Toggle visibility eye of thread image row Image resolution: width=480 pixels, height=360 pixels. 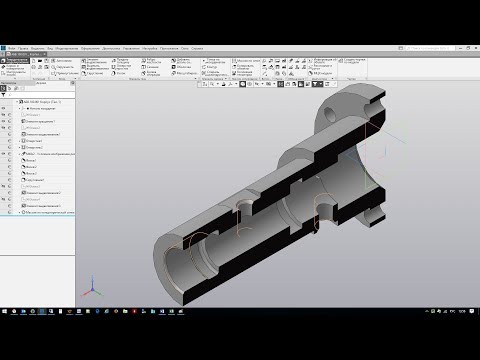(3, 154)
